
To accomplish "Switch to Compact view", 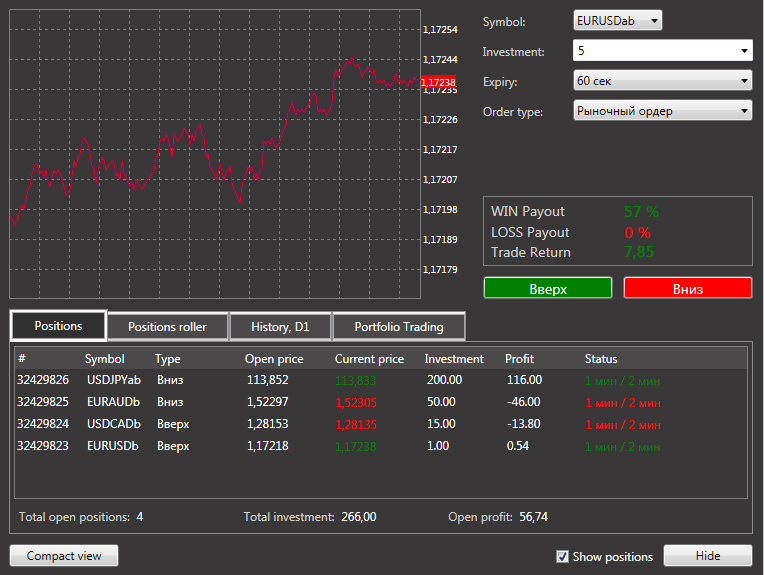I will 64,556.
